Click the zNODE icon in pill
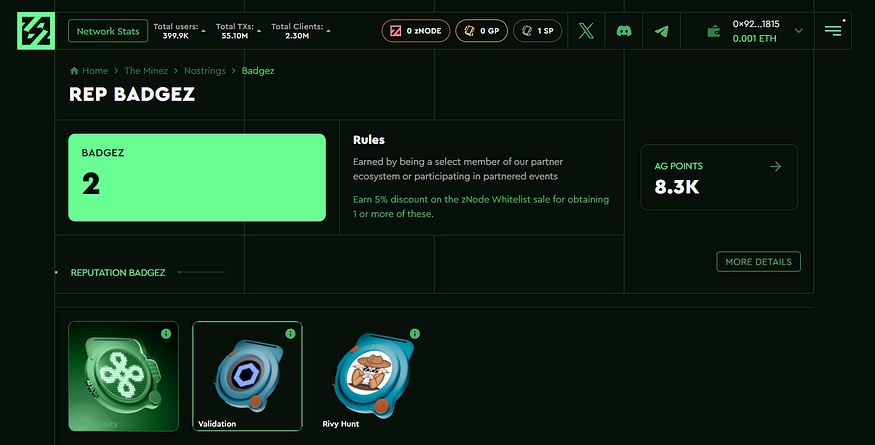 coord(396,31)
